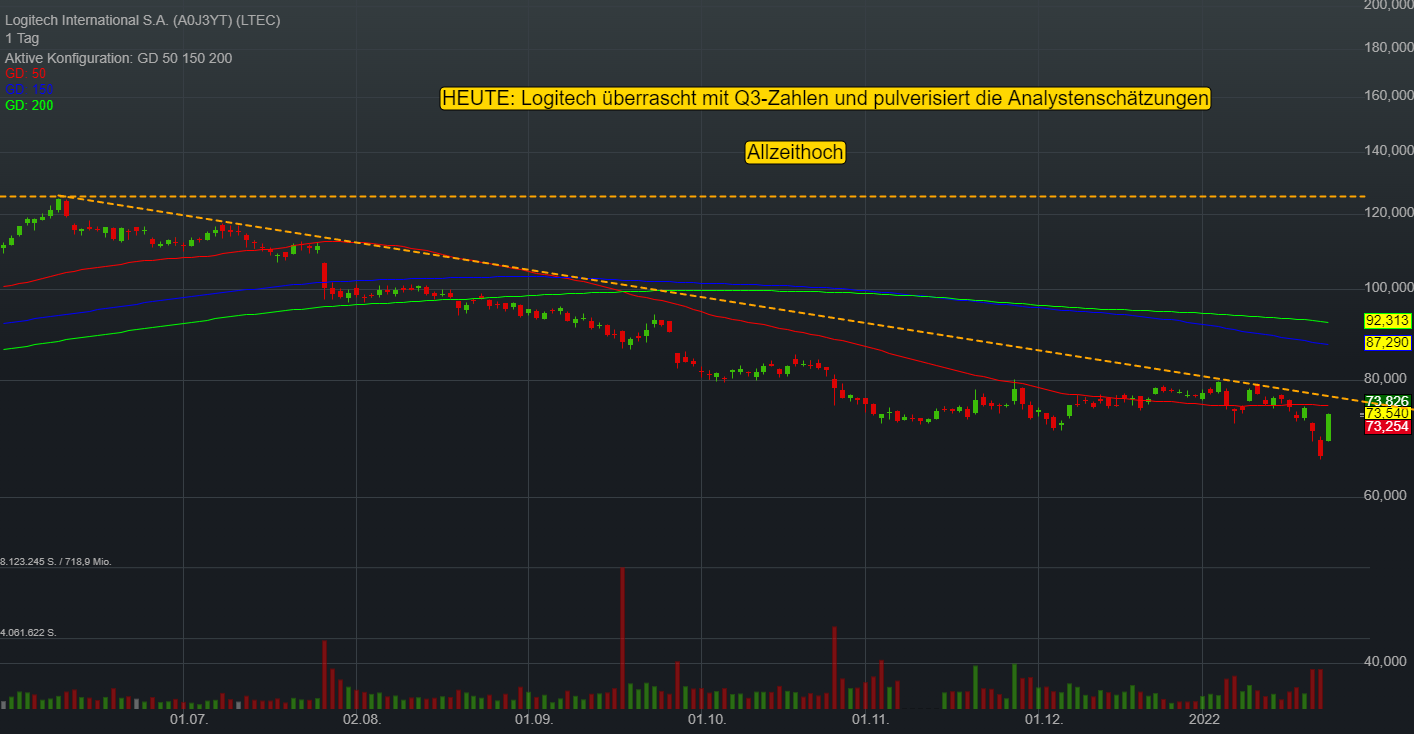Viewport: 1414px width, 734px height.
Task: Click the 200,000 price axis label
Action: coord(1387,6)
